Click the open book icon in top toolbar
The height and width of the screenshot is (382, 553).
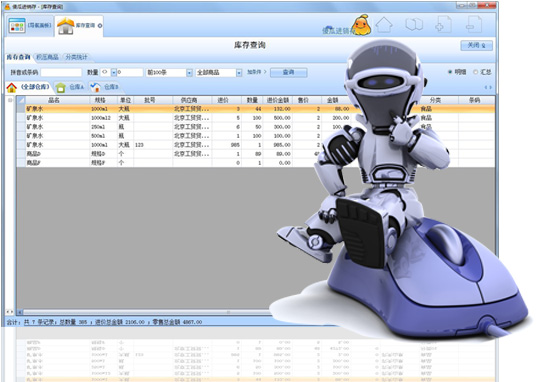414,24
